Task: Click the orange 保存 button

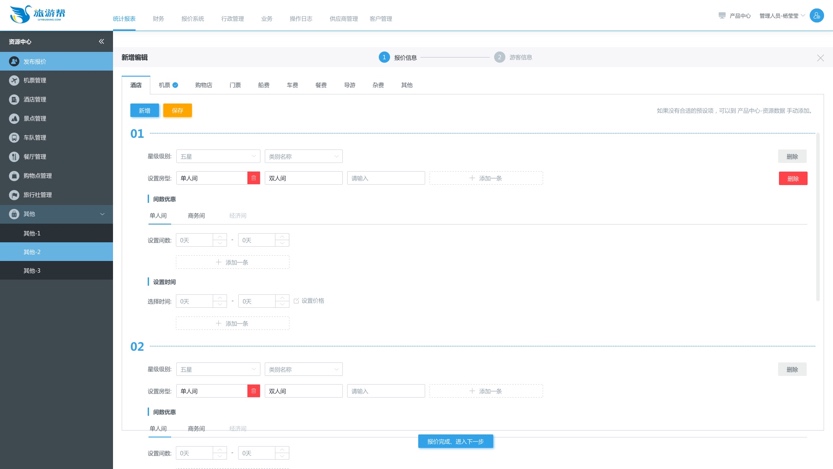Action: click(177, 110)
